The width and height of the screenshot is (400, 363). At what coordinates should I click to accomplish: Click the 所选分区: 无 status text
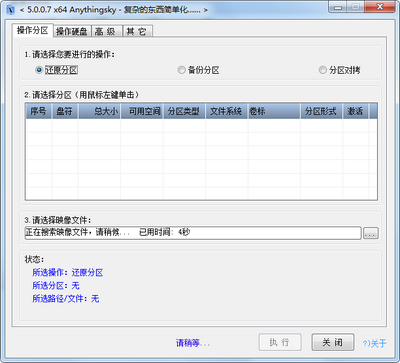[56, 286]
